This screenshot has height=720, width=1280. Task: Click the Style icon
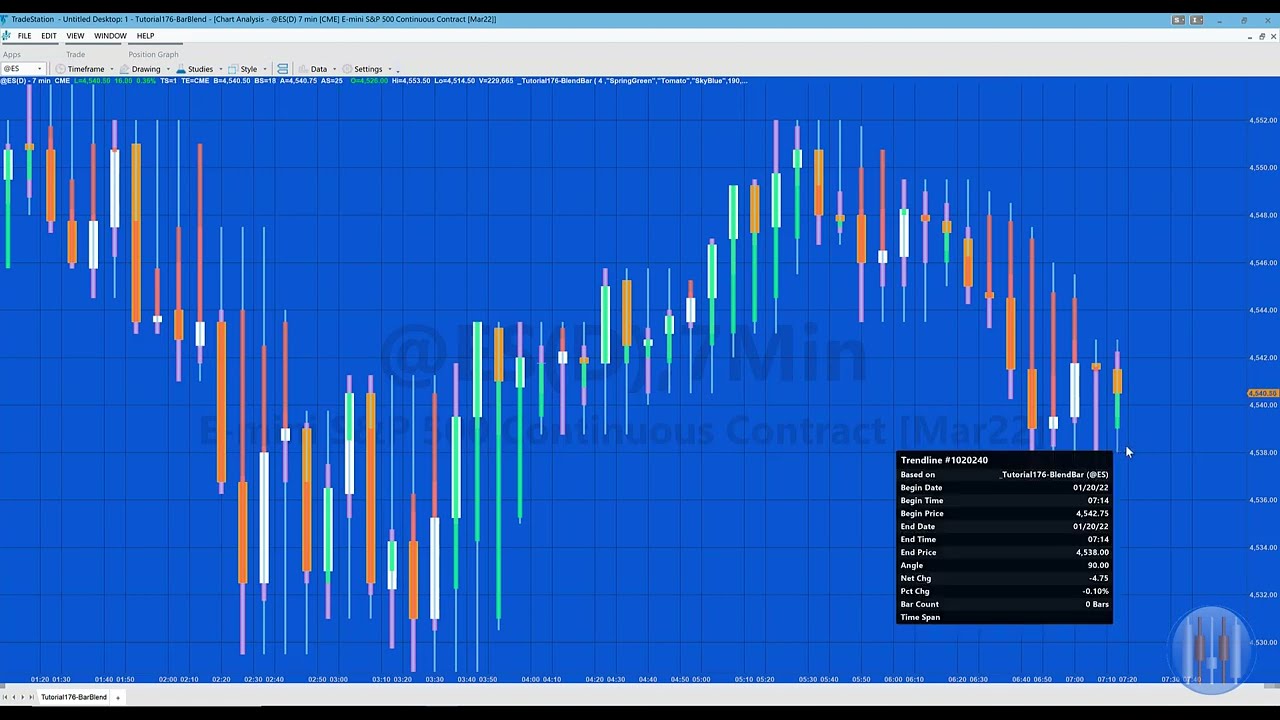(x=232, y=69)
